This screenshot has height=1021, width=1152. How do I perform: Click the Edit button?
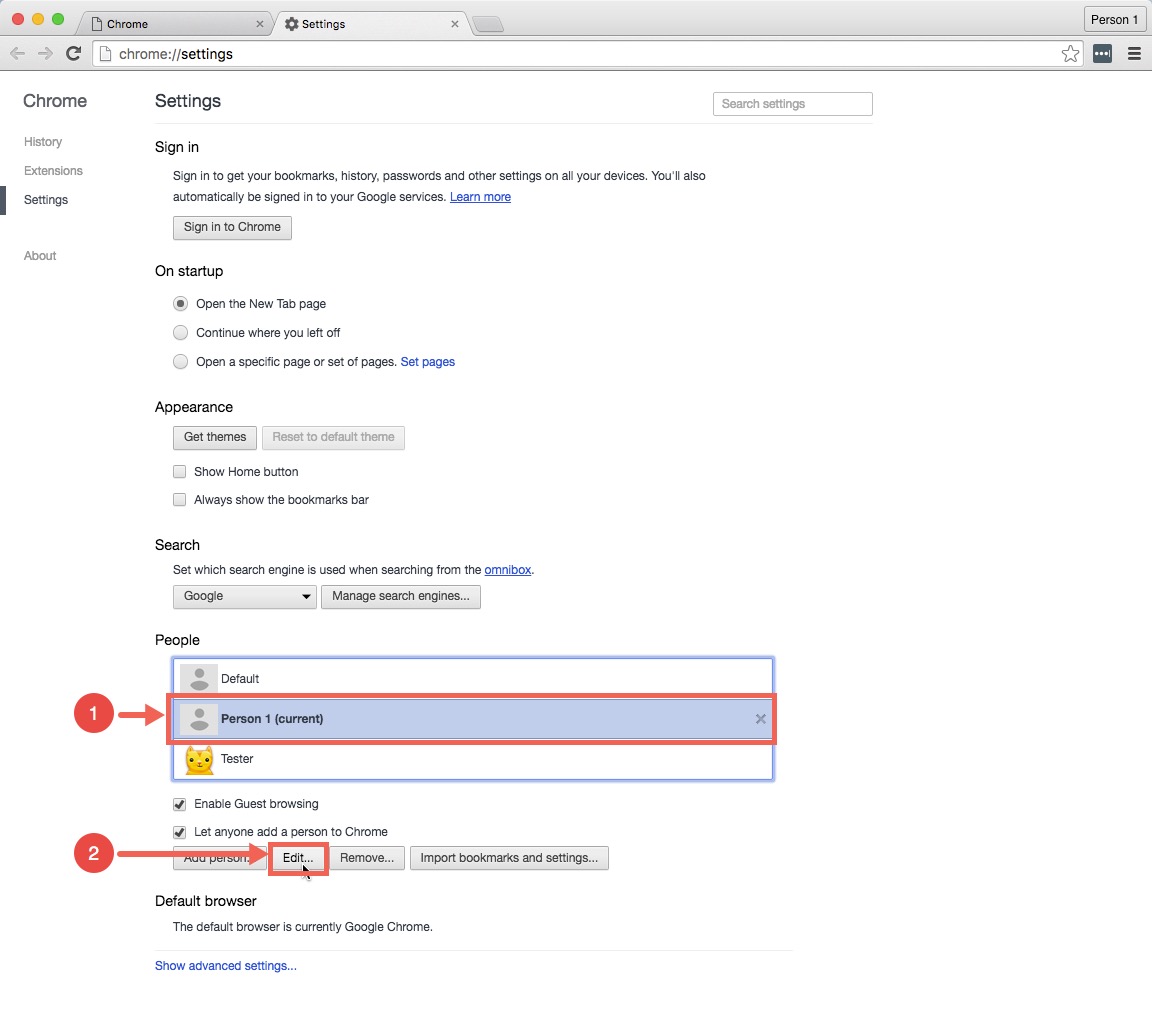point(298,858)
